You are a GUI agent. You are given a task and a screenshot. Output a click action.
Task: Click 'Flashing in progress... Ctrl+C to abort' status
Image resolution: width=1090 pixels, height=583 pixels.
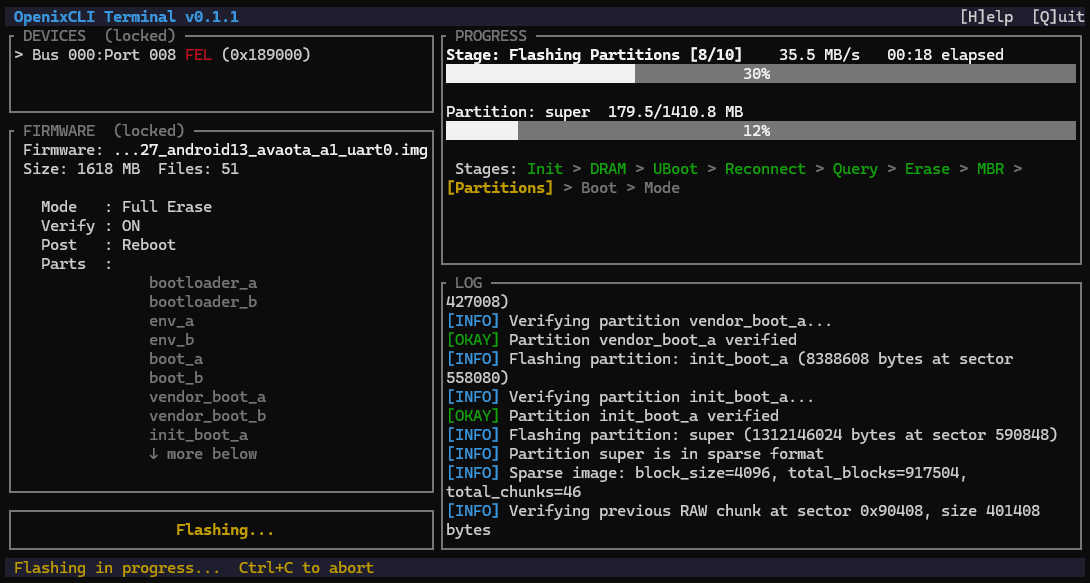[x=194, y=568]
